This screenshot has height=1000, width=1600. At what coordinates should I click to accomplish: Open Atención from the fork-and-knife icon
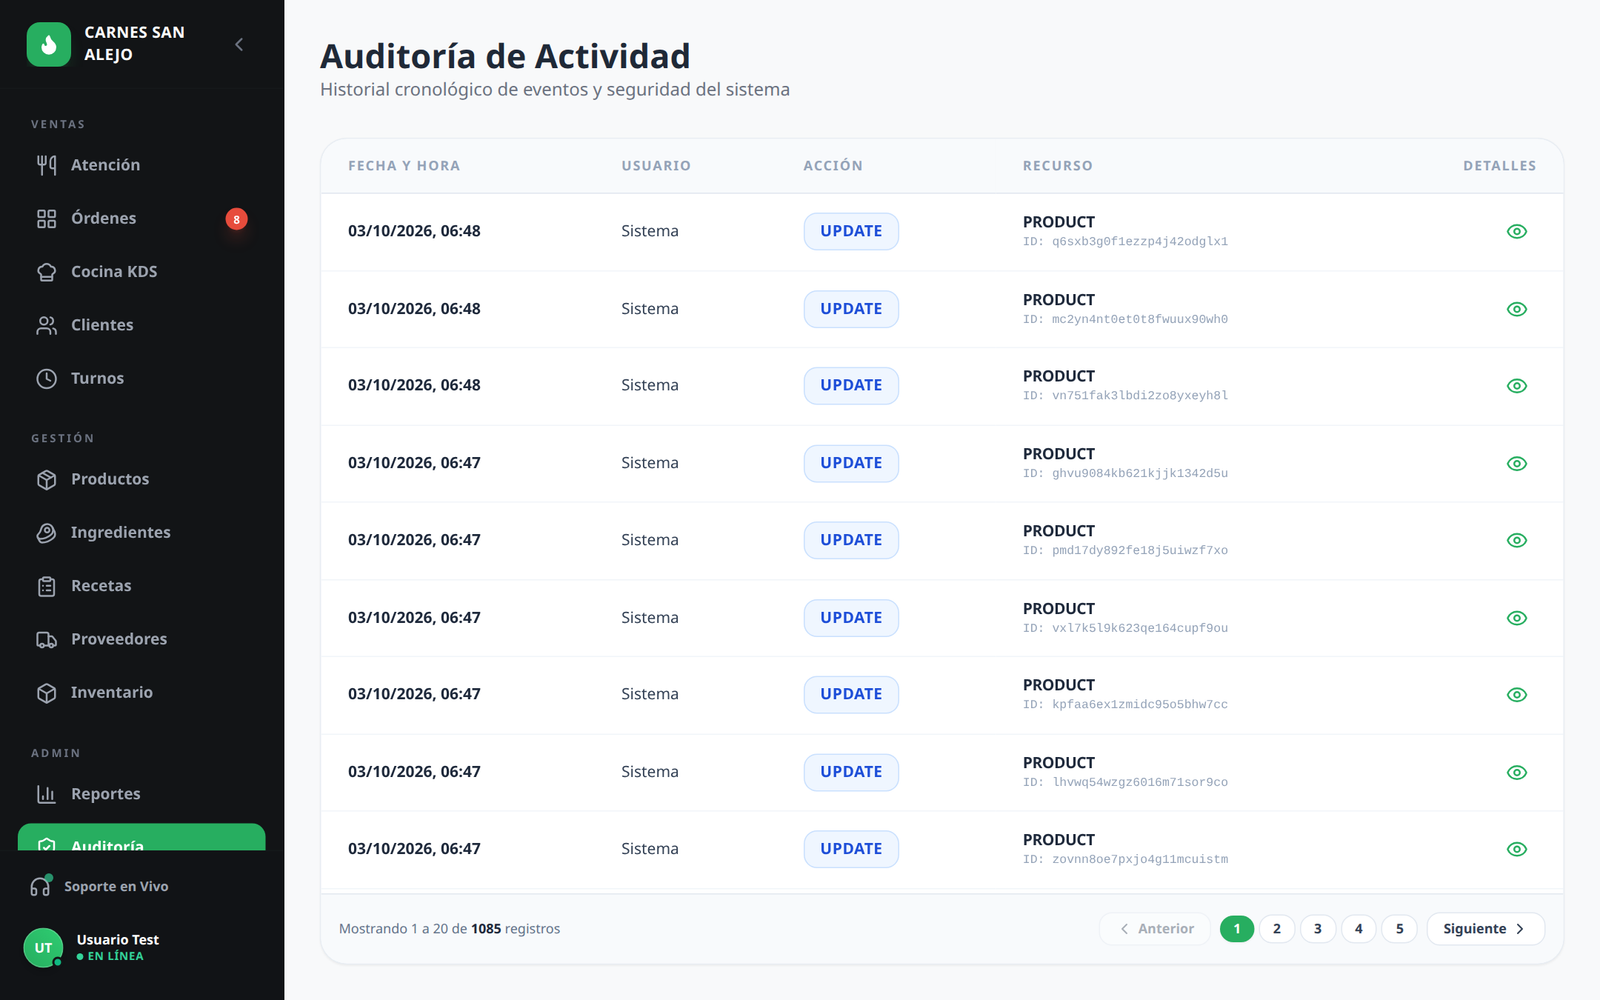point(47,165)
